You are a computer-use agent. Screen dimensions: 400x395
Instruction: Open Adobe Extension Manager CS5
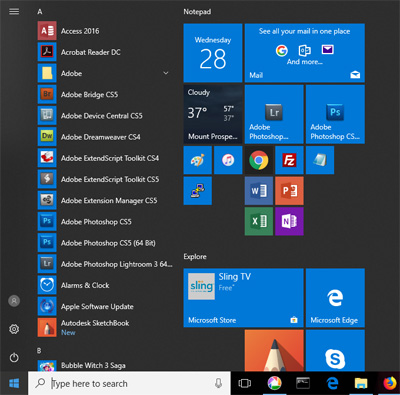point(105,200)
